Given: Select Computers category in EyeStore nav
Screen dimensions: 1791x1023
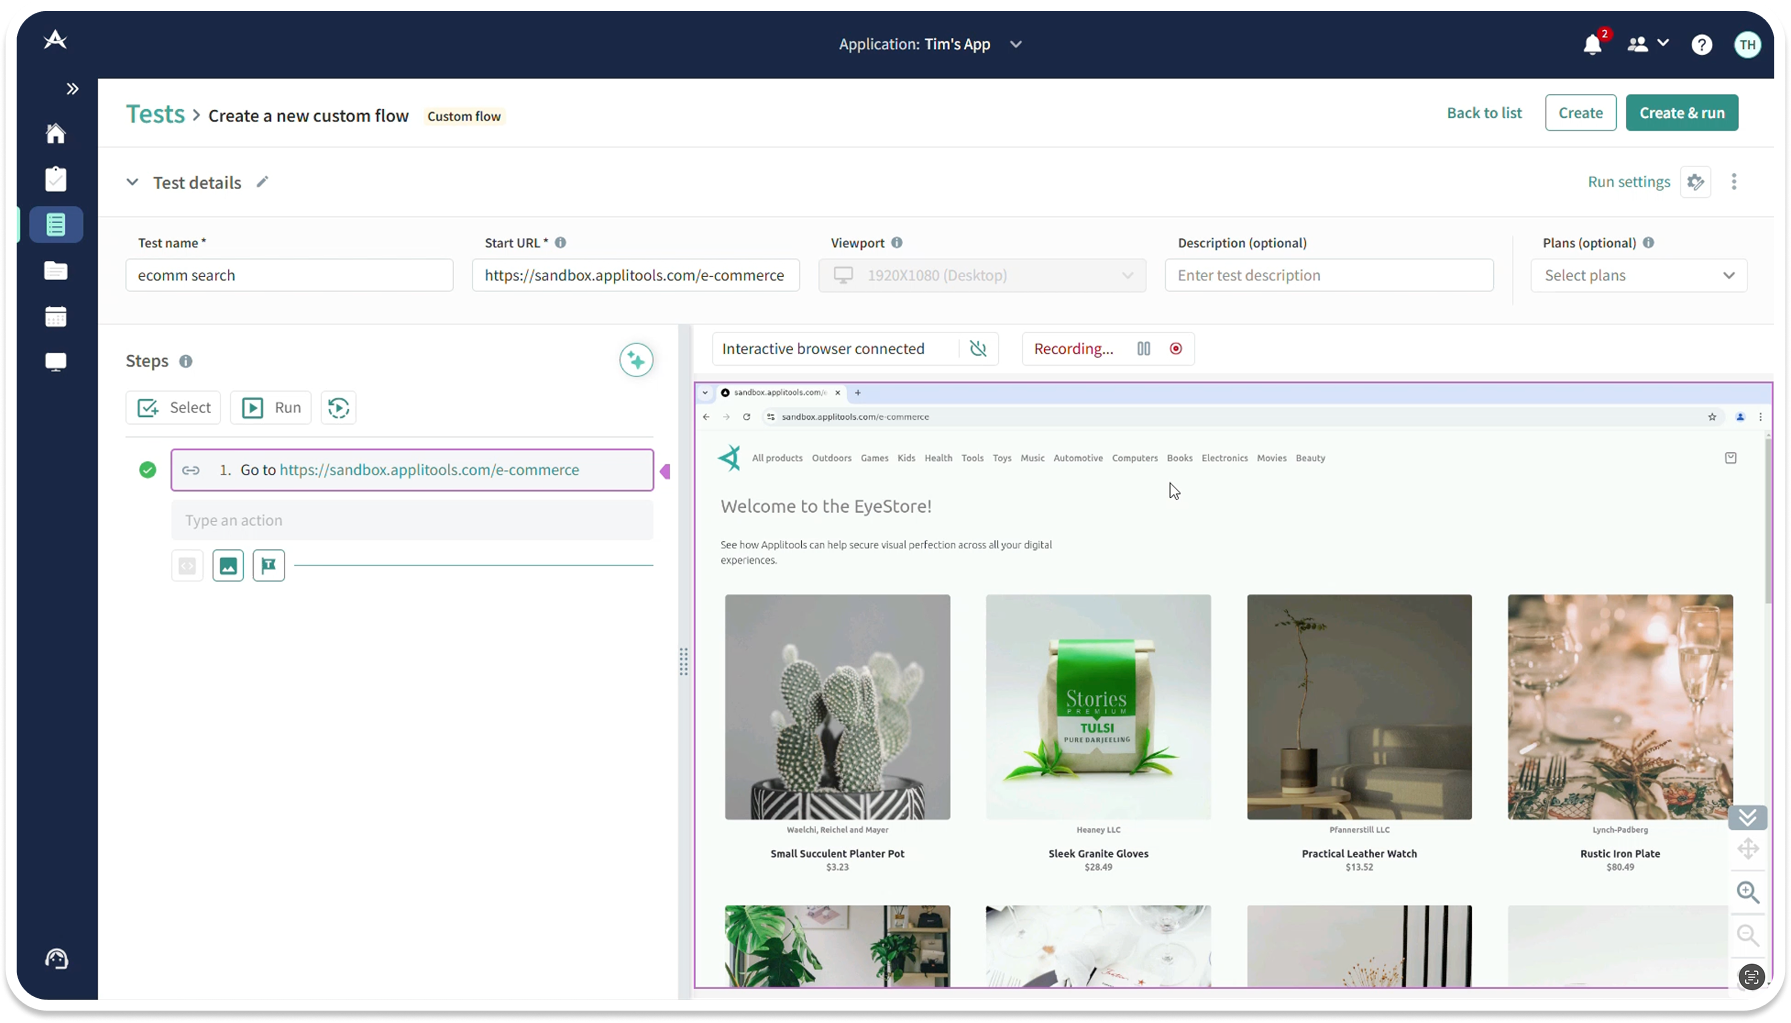Looking at the screenshot, I should tap(1134, 459).
